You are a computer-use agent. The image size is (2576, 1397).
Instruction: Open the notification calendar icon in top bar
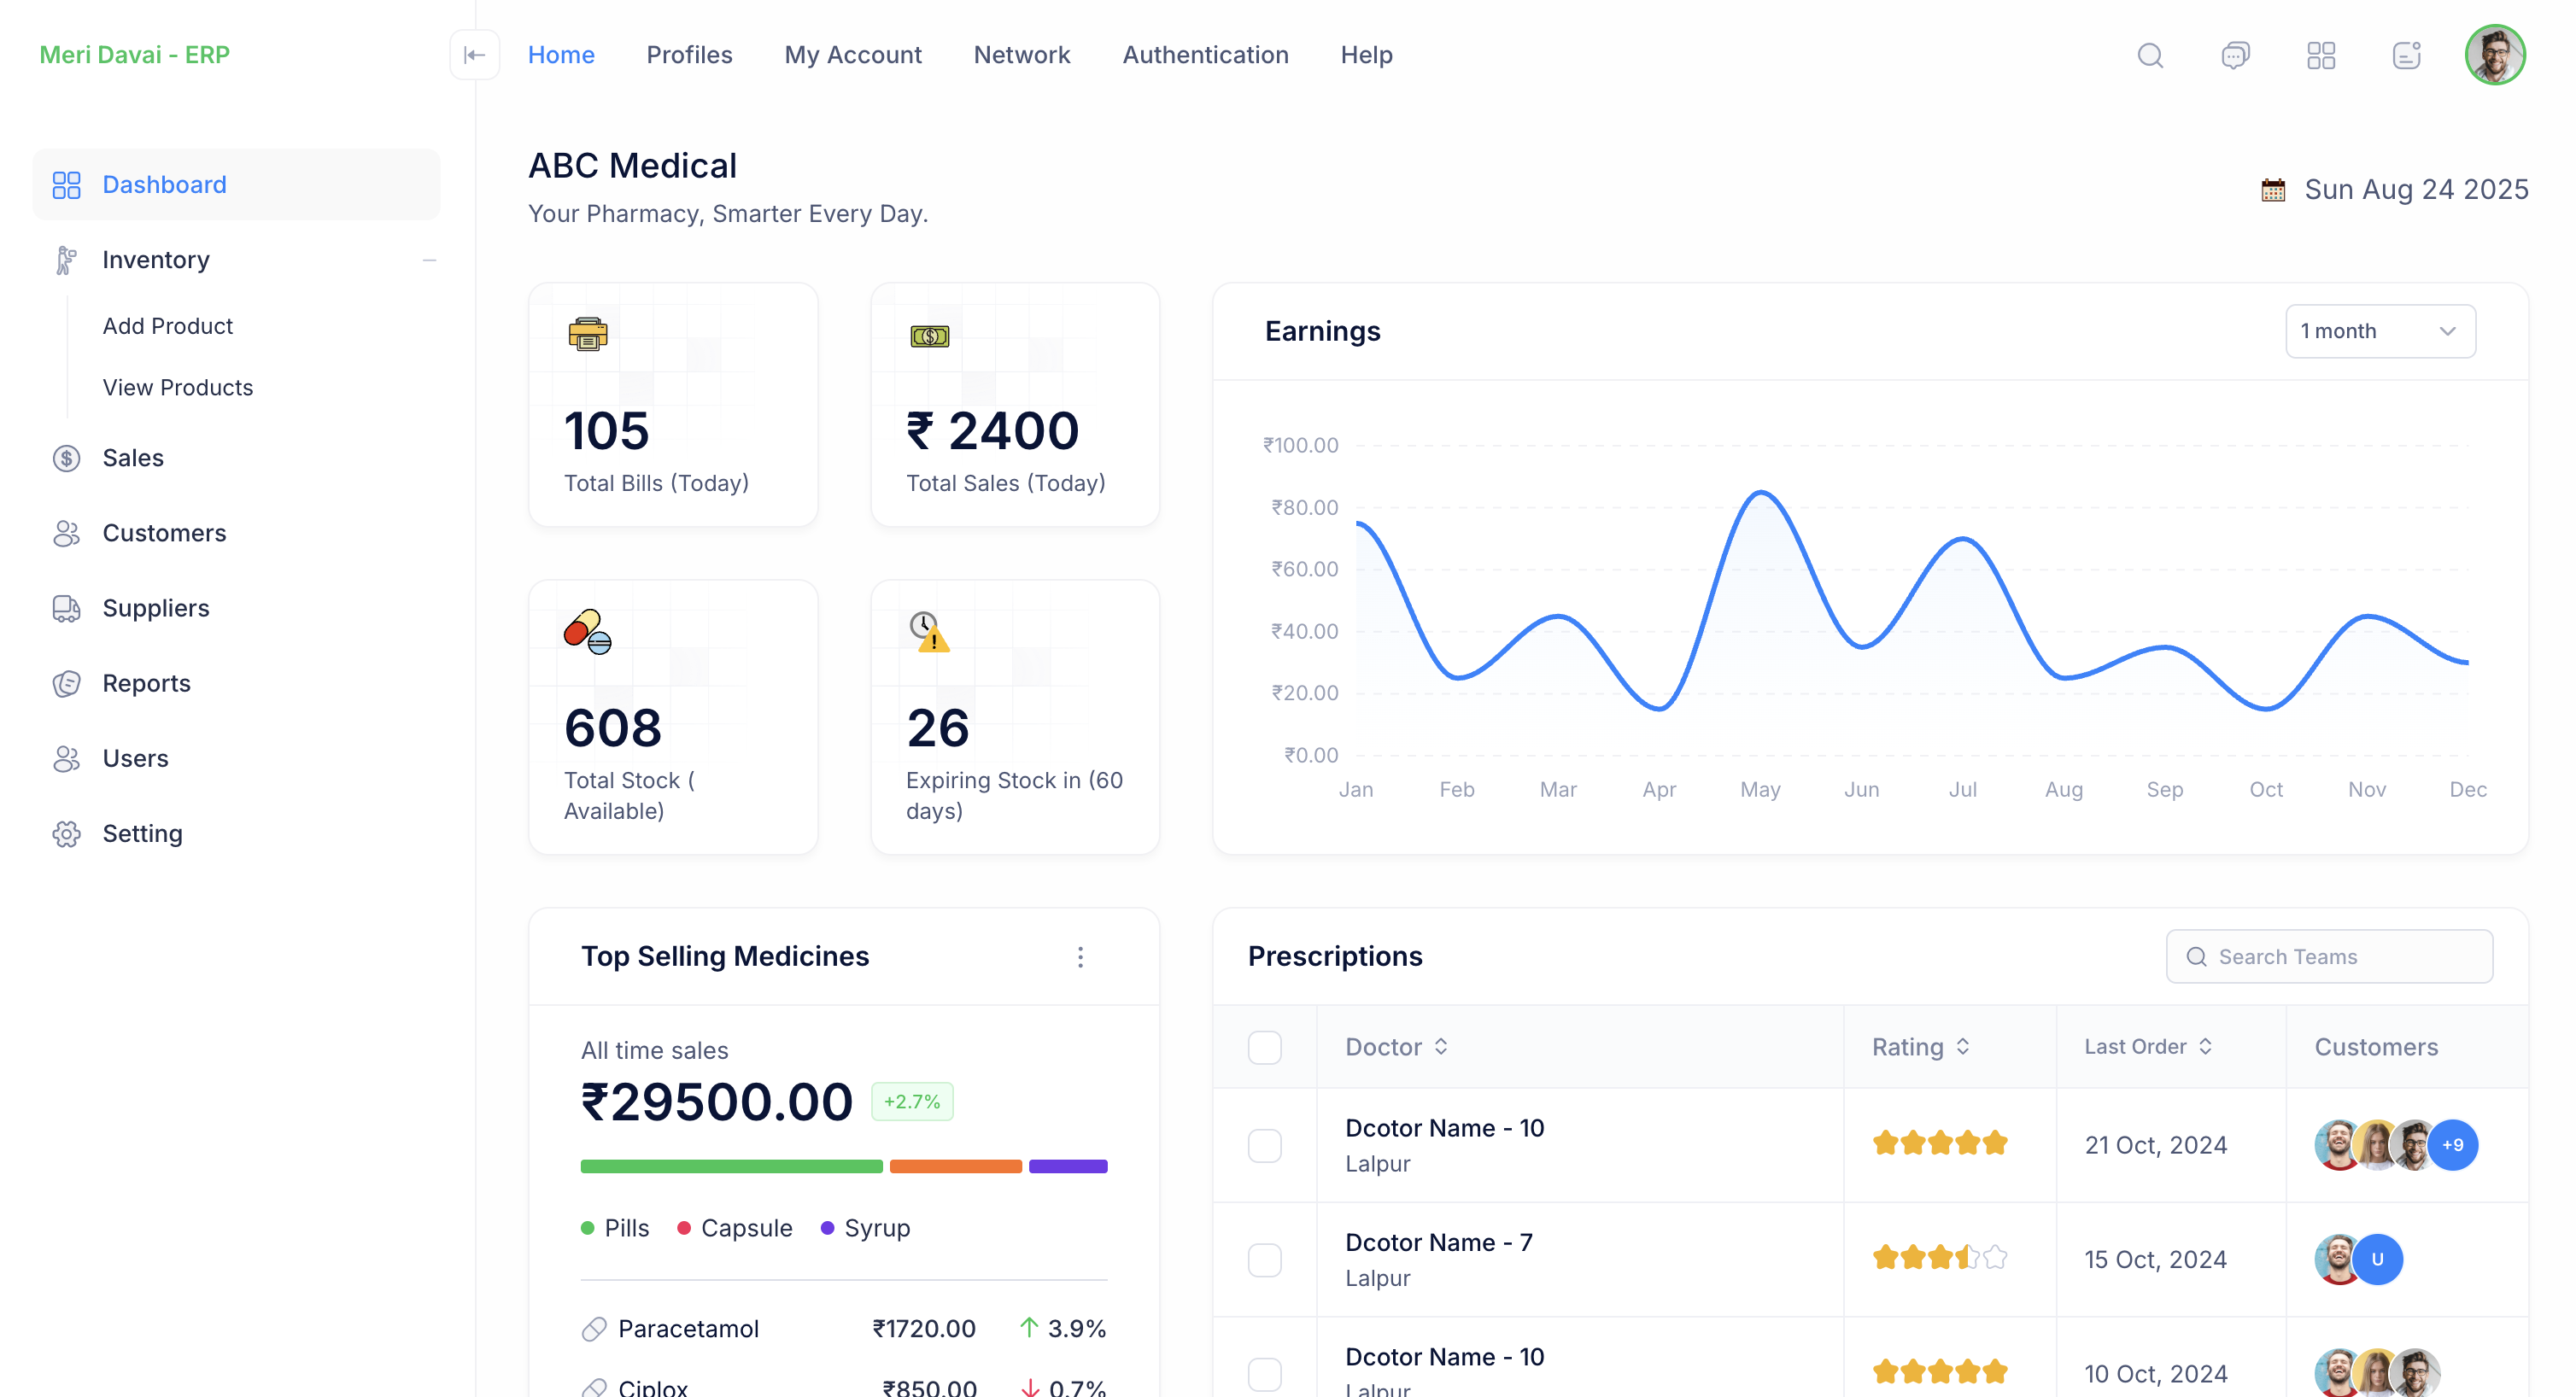pos(2406,55)
